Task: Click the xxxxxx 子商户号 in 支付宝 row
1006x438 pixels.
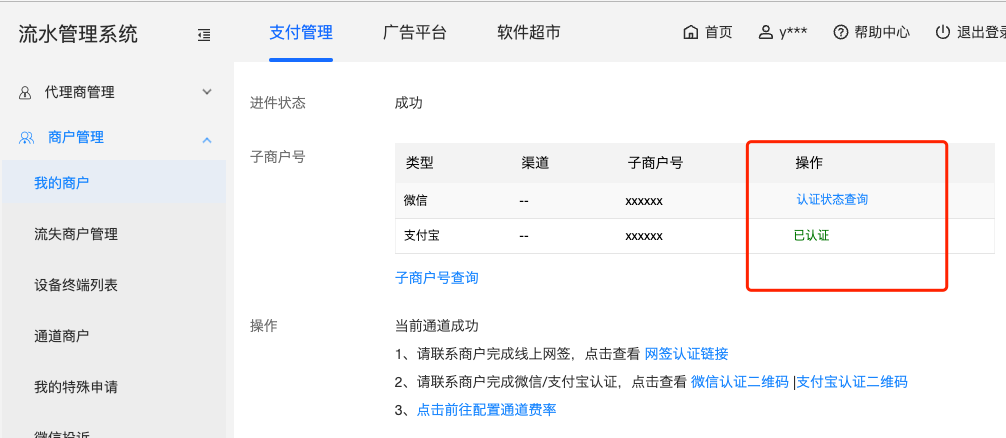Action: click(x=644, y=237)
